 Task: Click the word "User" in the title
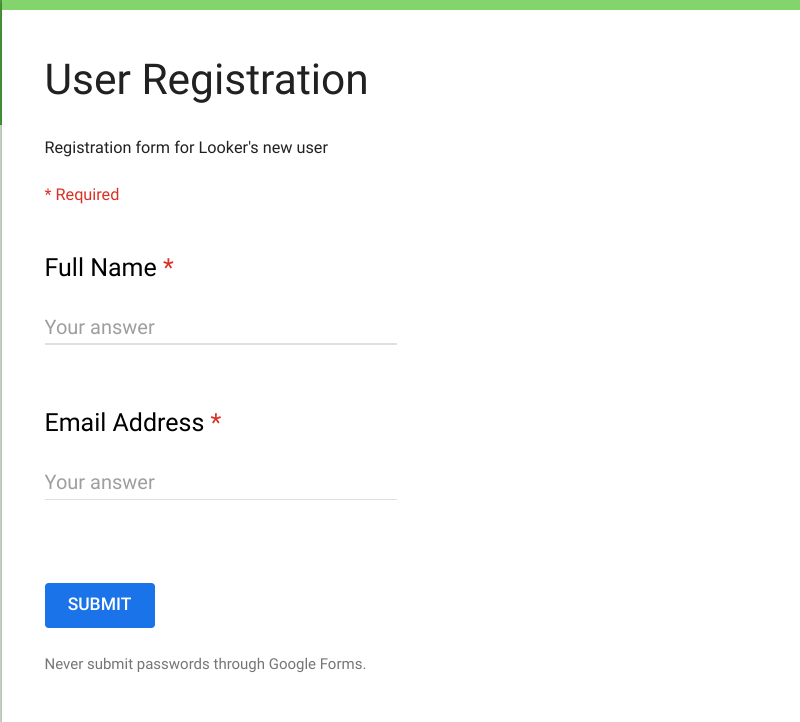[x=88, y=80]
